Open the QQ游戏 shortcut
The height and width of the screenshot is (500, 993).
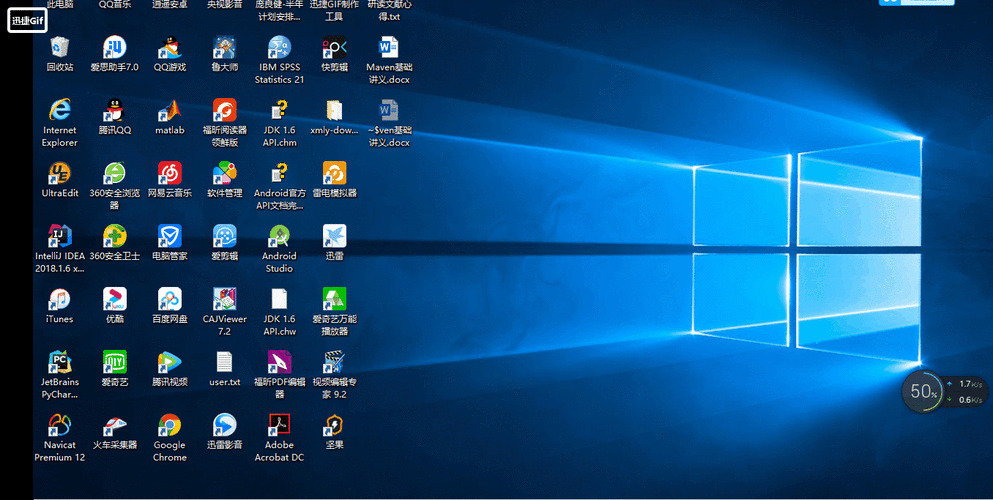pos(170,47)
